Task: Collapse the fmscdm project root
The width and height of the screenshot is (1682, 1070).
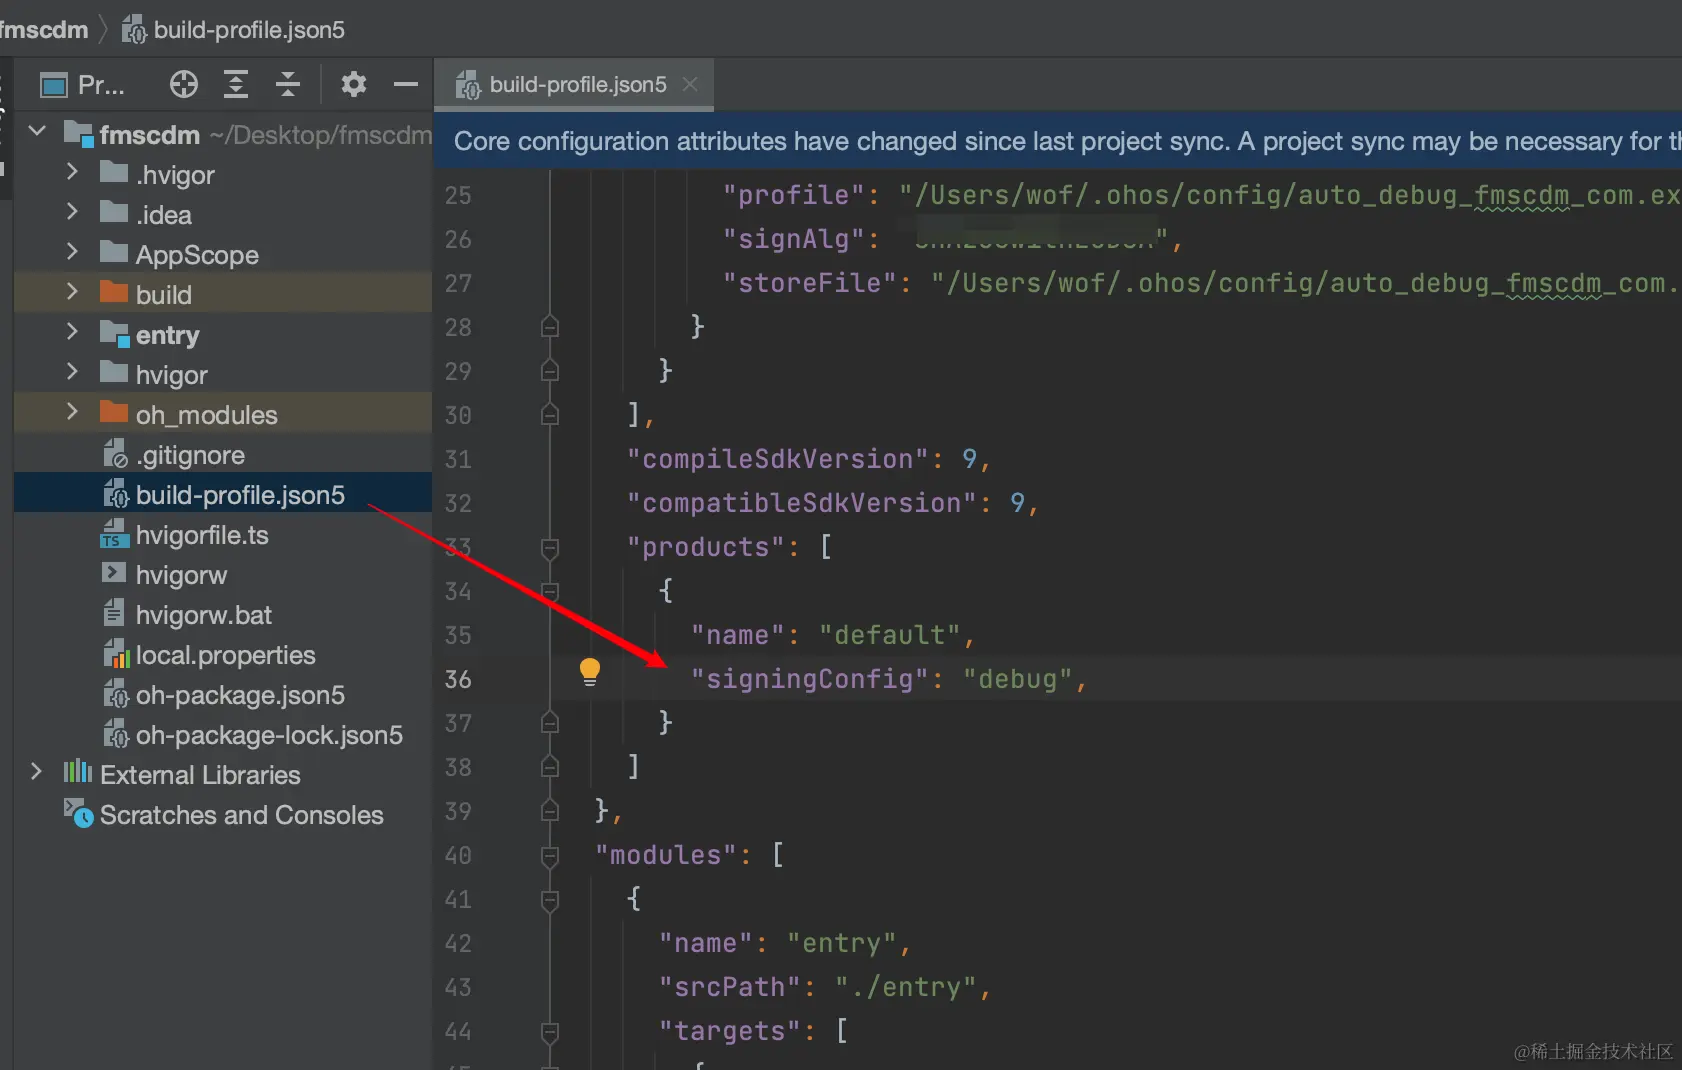Action: (x=38, y=131)
